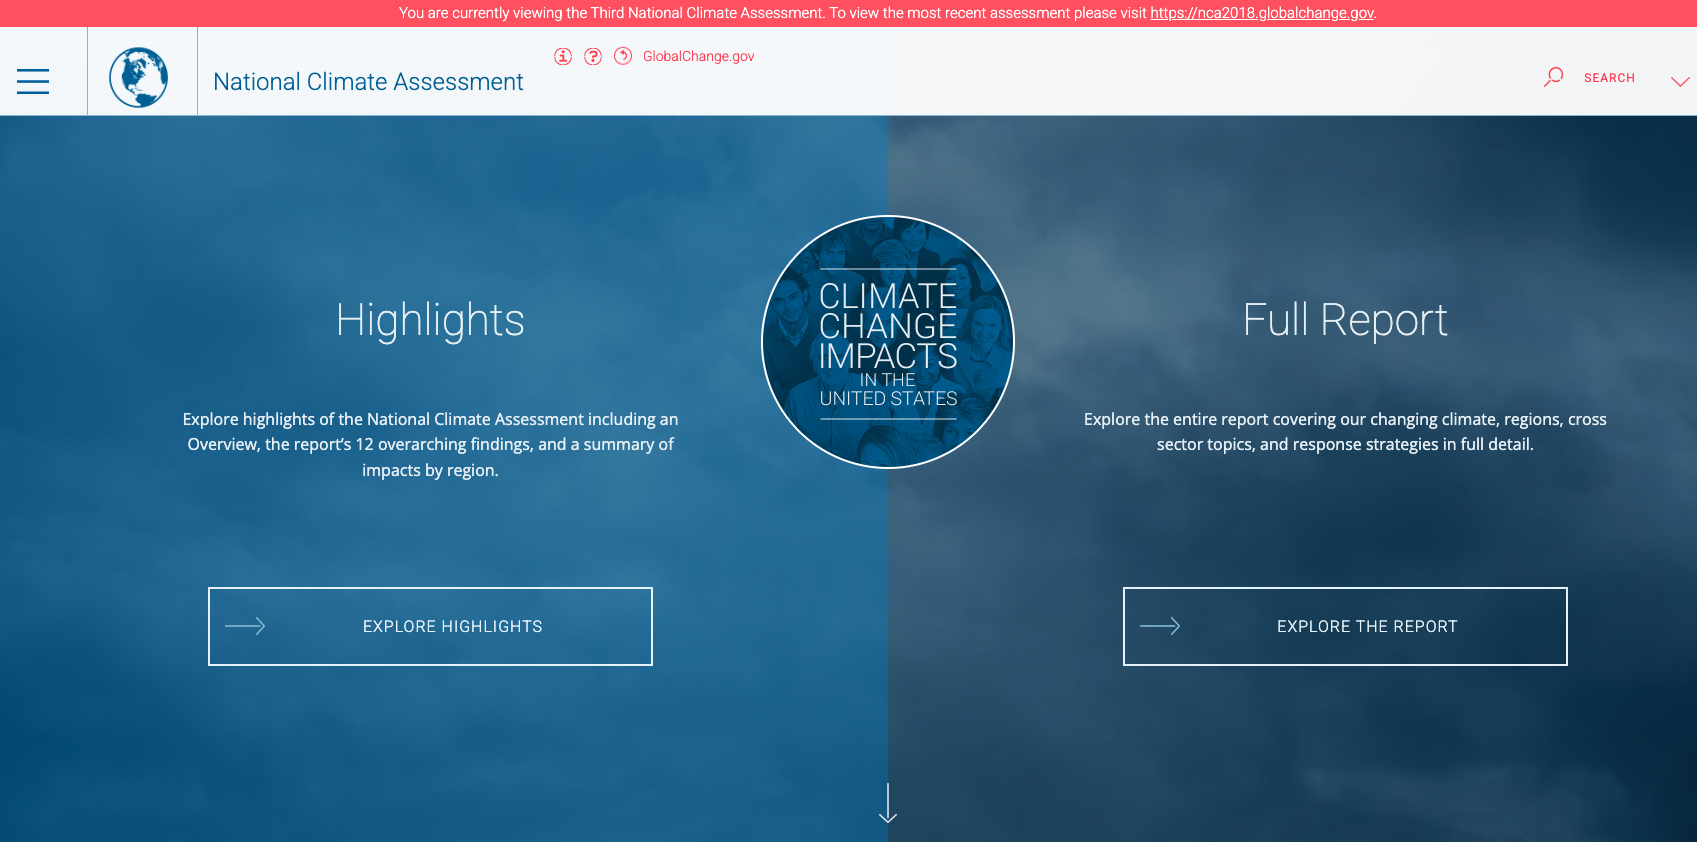Click the magnifying glass search icon
The image size is (1697, 842).
pos(1553,77)
